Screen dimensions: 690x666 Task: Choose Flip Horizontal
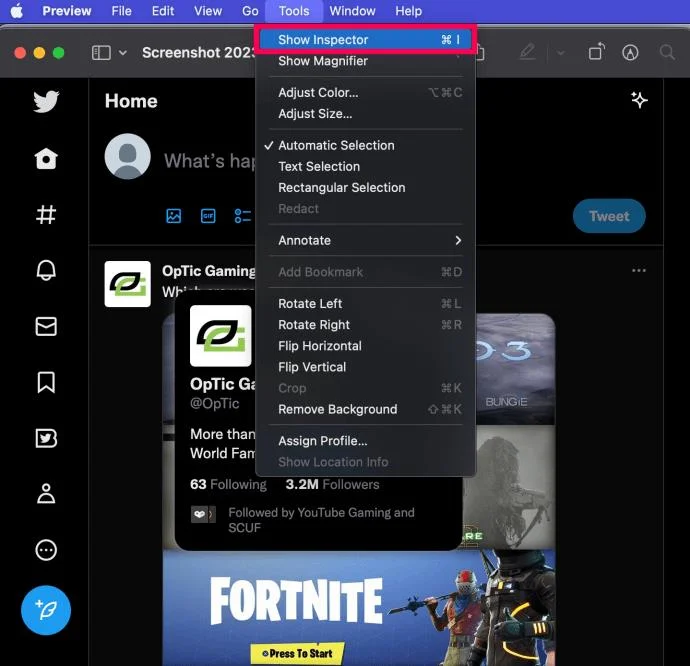pos(365,346)
